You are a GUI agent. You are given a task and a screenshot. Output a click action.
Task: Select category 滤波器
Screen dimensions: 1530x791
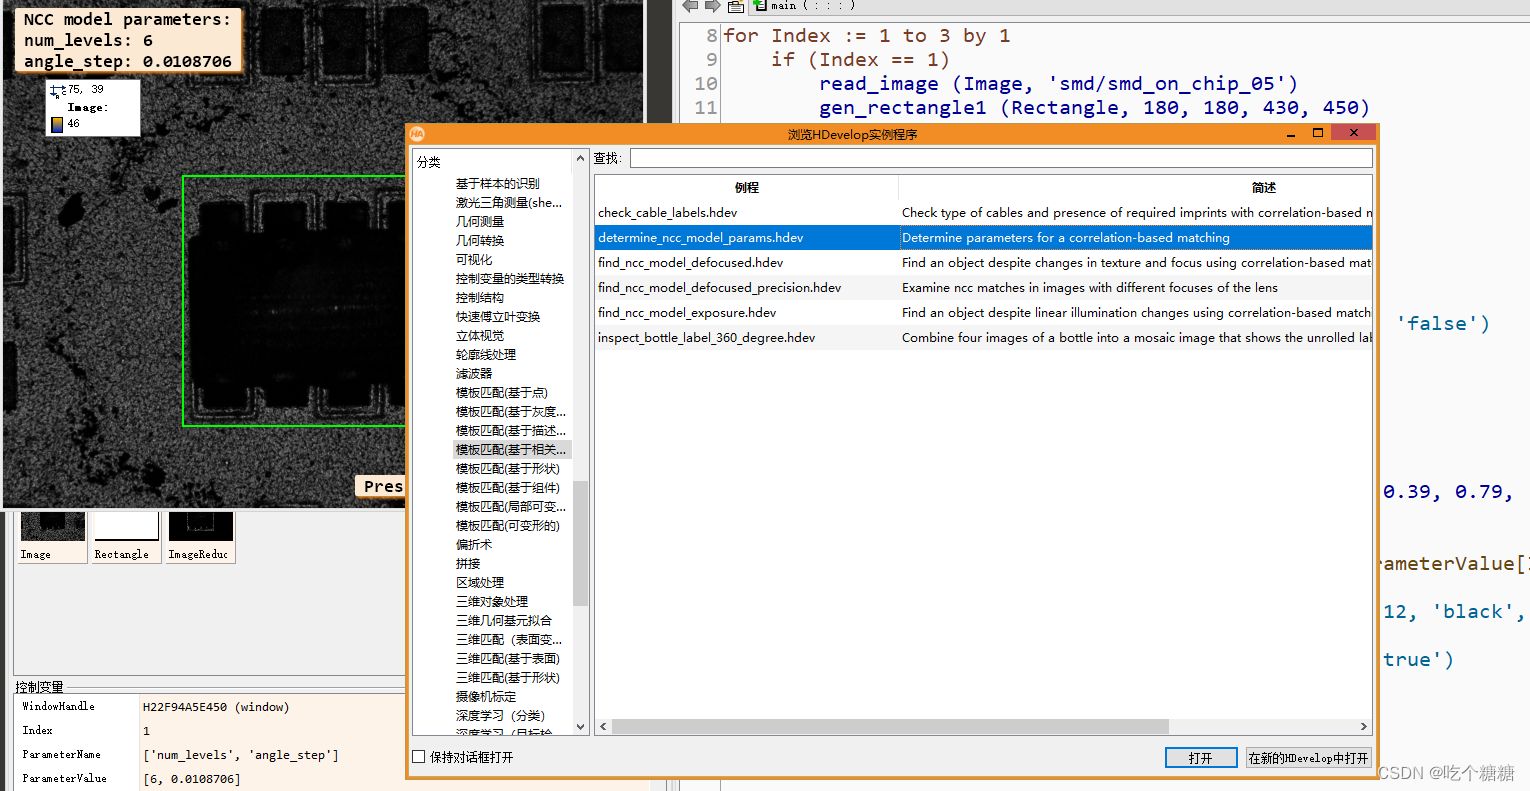coord(474,373)
